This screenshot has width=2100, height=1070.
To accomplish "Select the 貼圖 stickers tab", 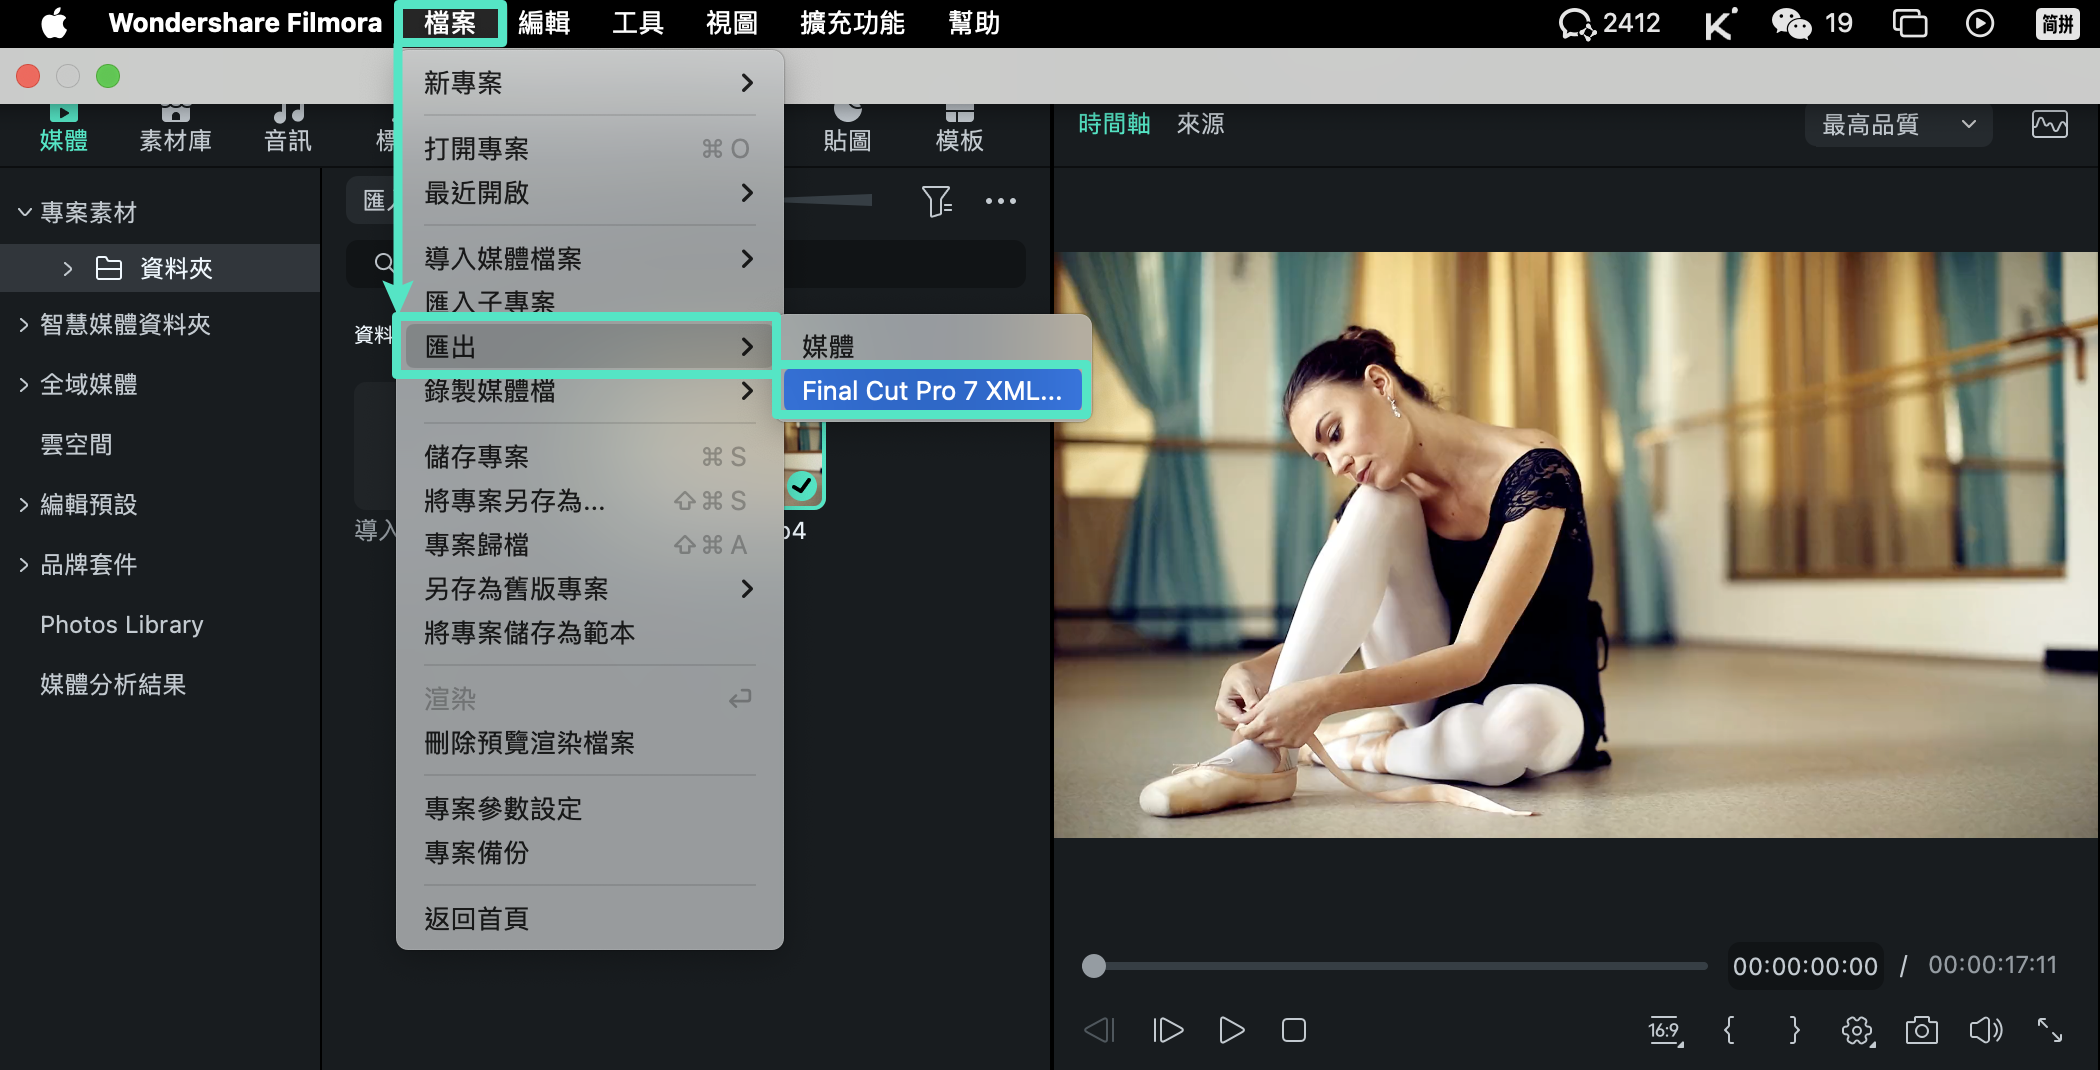I will 847,130.
